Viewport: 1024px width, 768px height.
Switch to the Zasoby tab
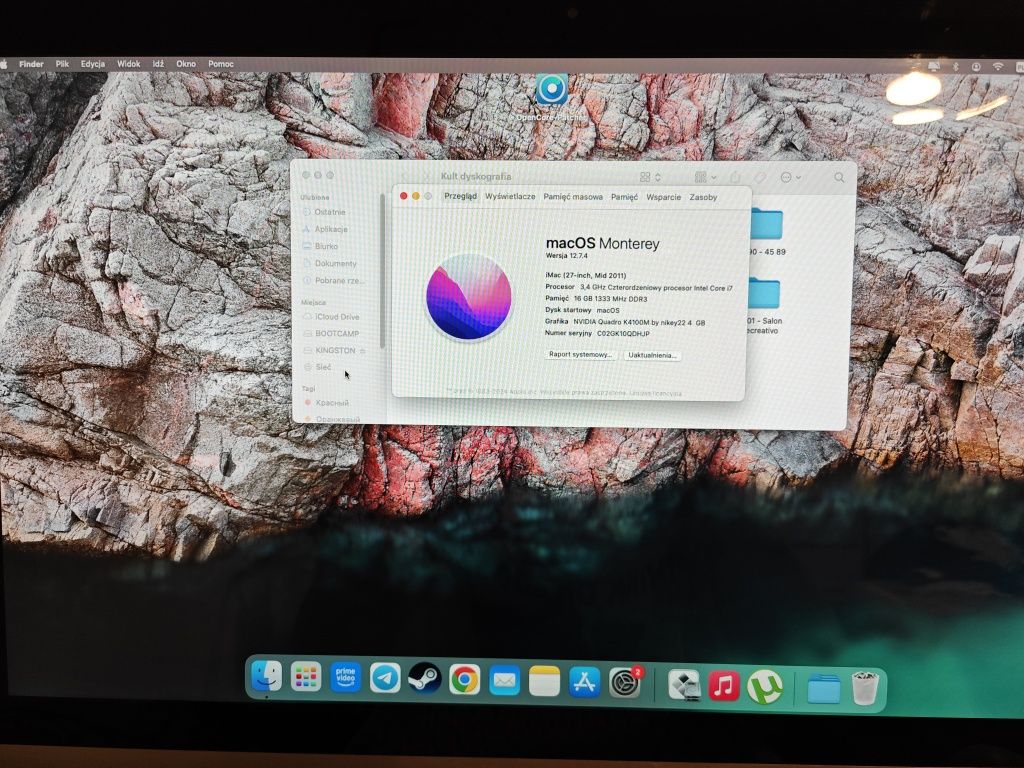pyautogui.click(x=703, y=197)
